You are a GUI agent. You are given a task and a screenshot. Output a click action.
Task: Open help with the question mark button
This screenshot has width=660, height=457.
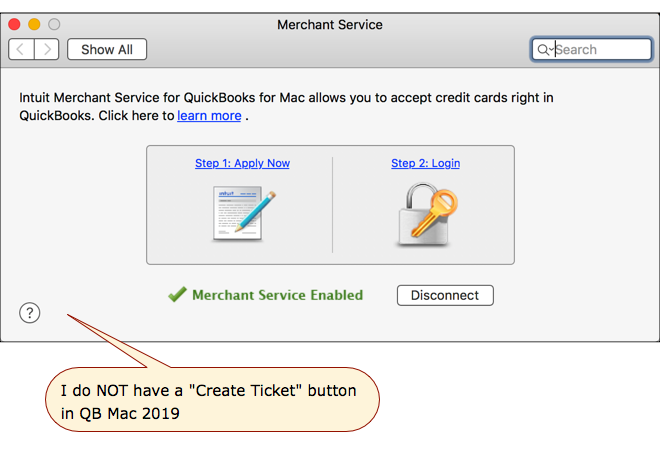pyautogui.click(x=29, y=313)
